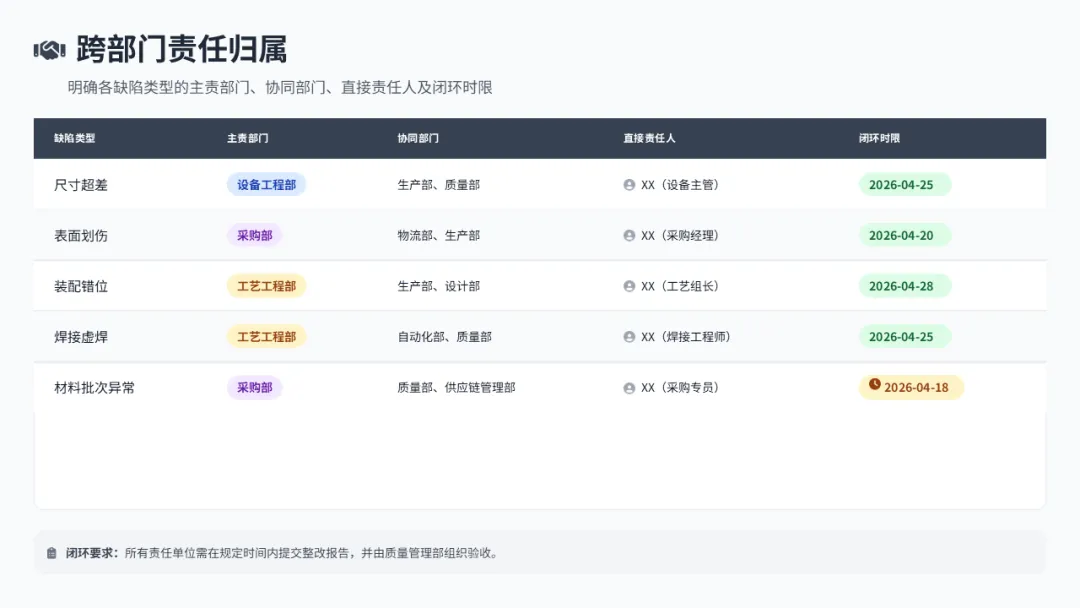
Task: Click the person icon for 采购经理
Action: coord(629,235)
